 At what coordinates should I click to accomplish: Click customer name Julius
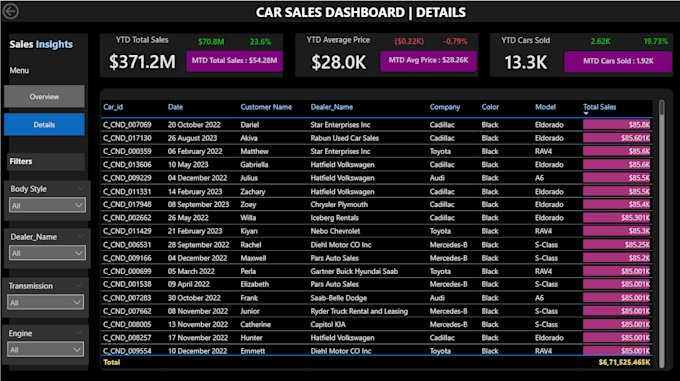pos(249,178)
